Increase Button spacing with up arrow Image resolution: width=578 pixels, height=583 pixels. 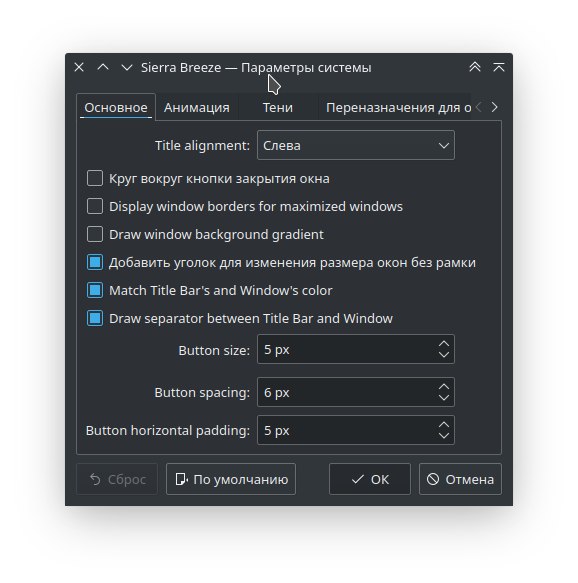tap(444, 387)
